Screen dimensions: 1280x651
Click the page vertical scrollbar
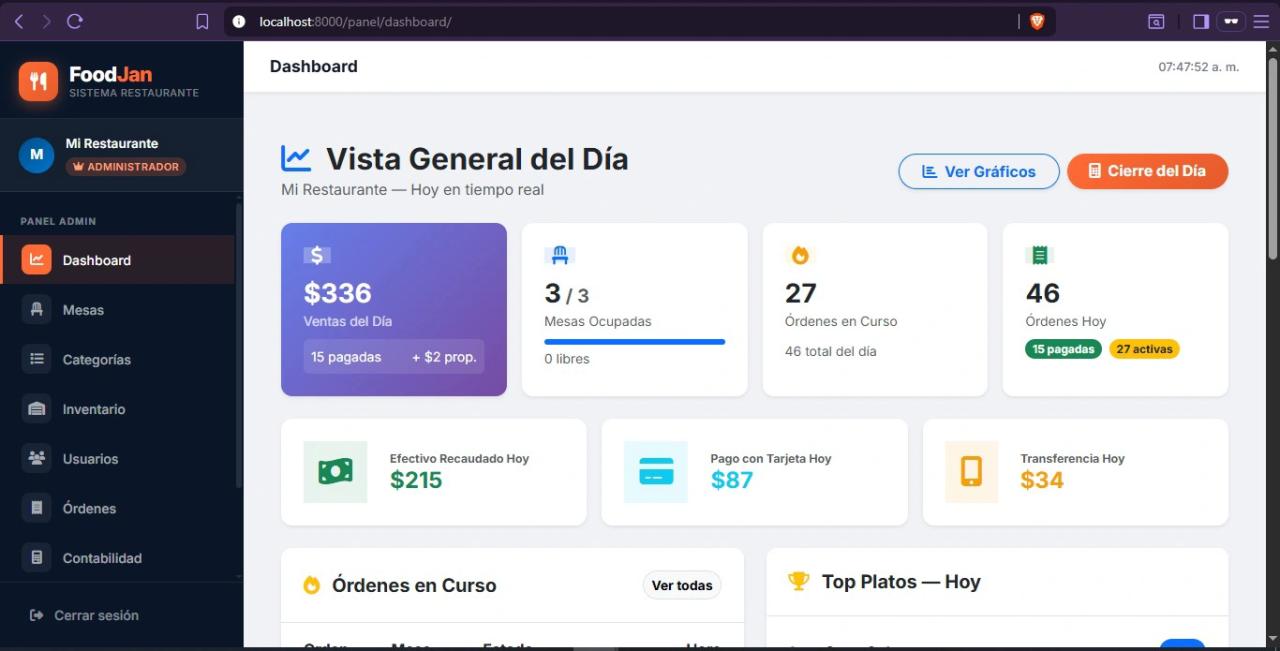point(1272,160)
